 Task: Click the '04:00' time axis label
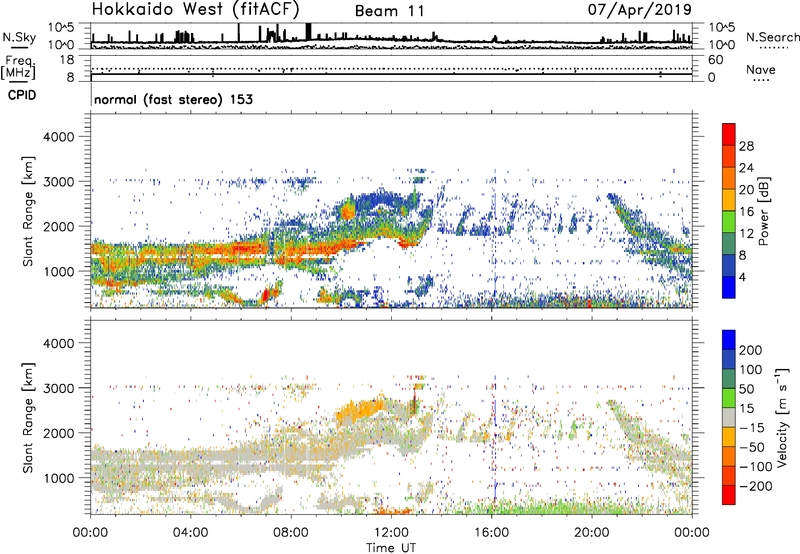coord(191,533)
